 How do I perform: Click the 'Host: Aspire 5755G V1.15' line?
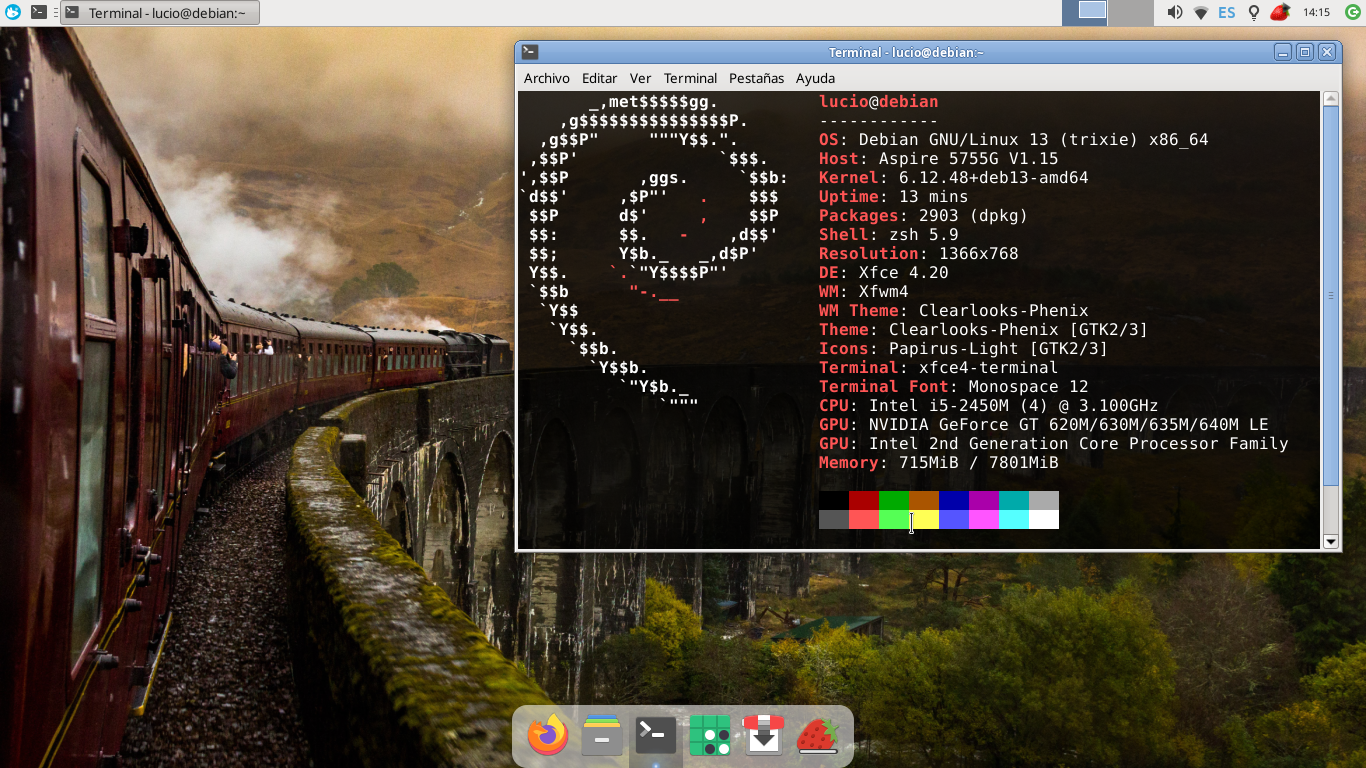939,159
